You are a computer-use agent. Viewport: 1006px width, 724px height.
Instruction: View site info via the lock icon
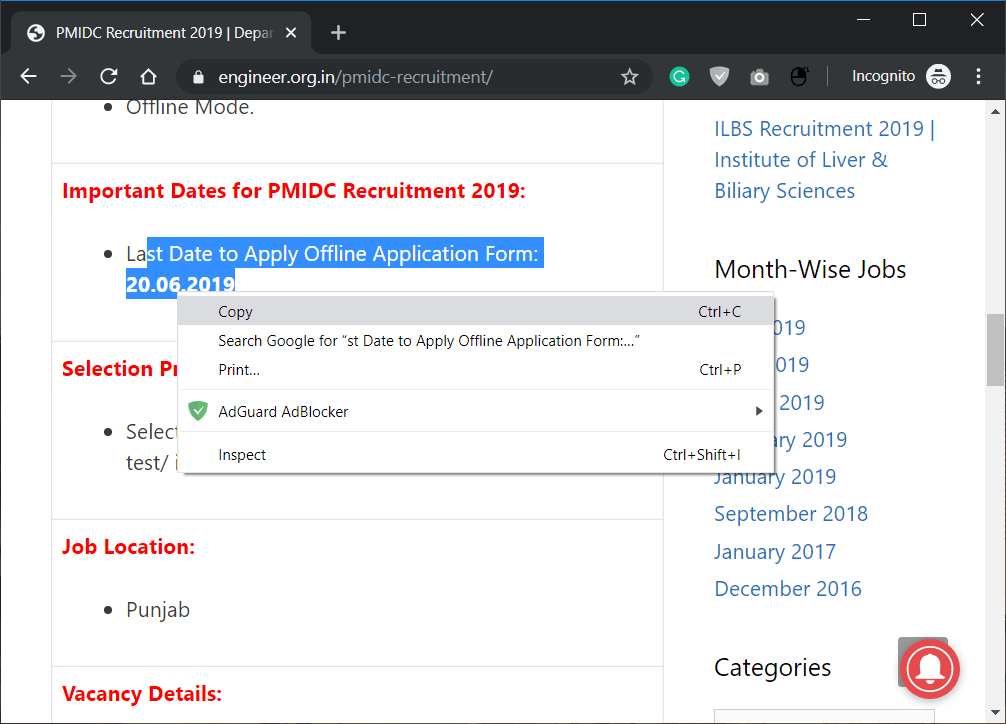198,77
